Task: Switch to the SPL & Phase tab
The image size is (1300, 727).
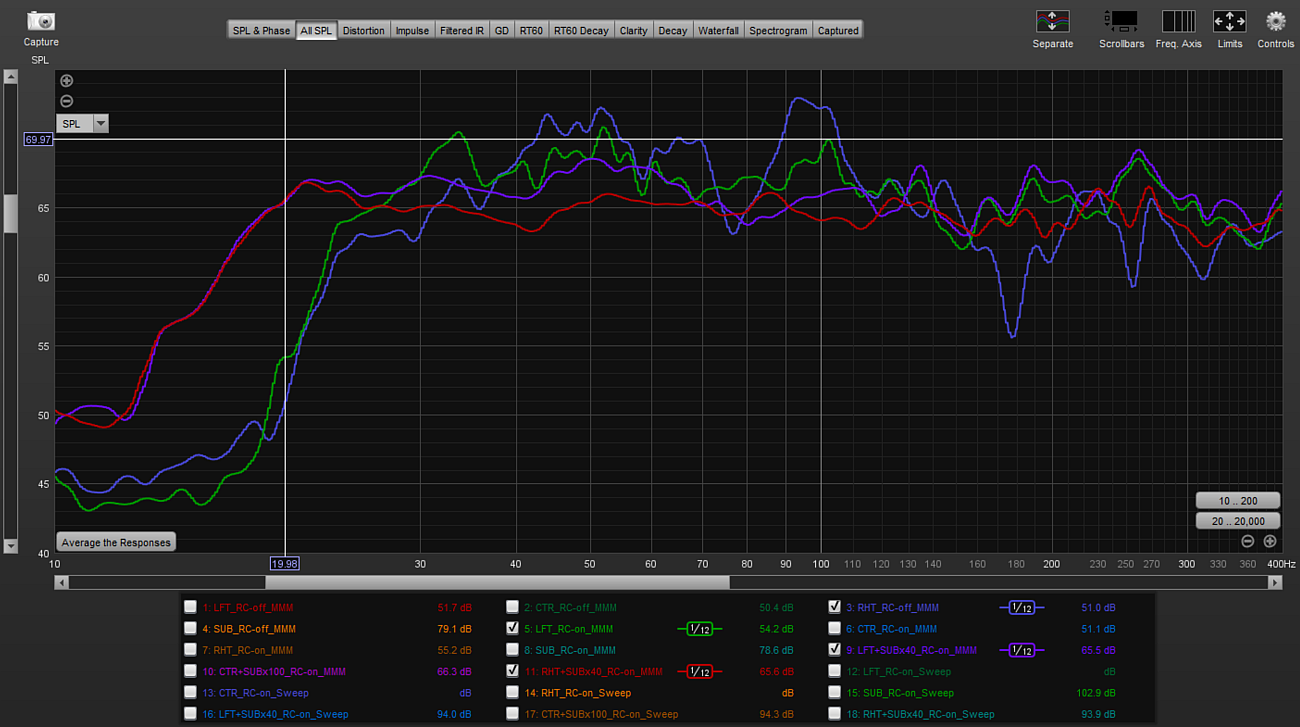Action: point(261,30)
